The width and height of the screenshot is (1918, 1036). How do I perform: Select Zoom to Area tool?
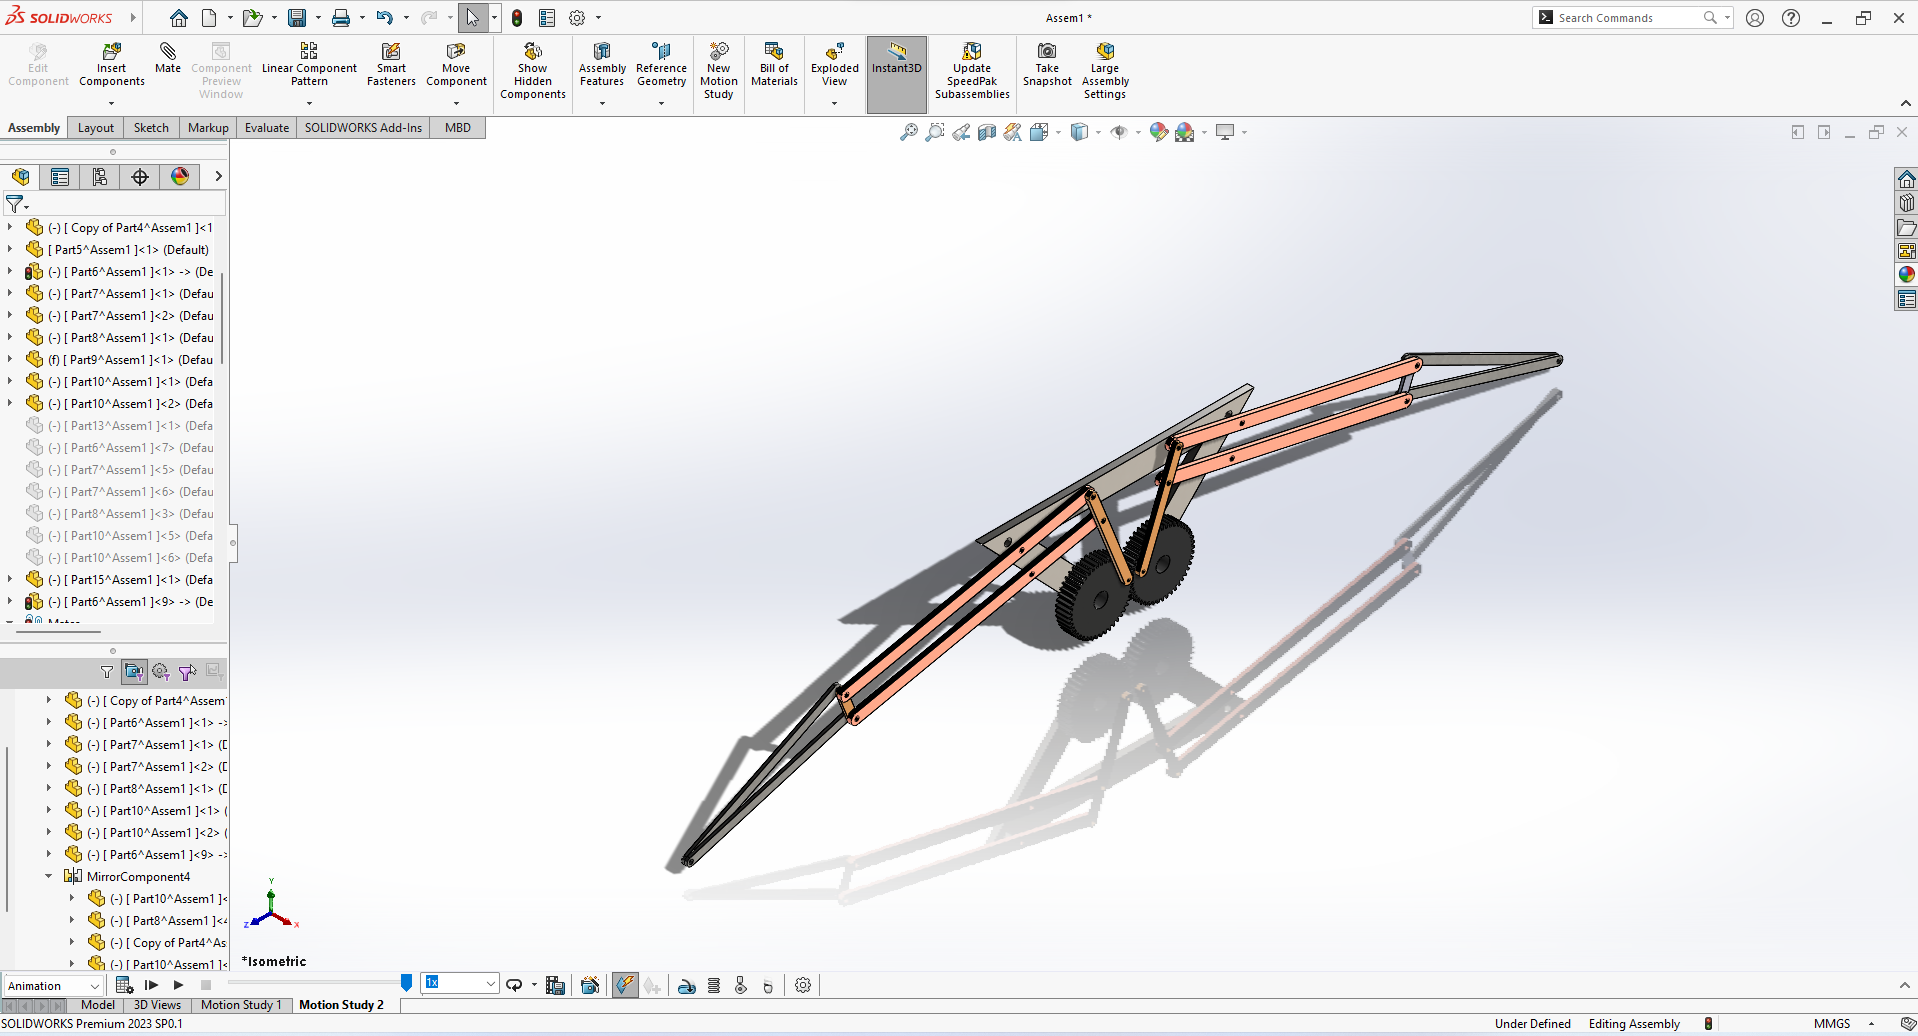pyautogui.click(x=934, y=132)
